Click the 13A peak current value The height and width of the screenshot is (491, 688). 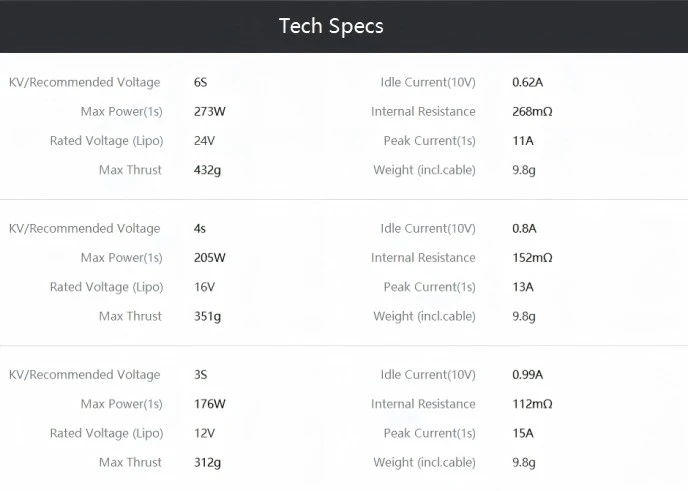pos(523,287)
